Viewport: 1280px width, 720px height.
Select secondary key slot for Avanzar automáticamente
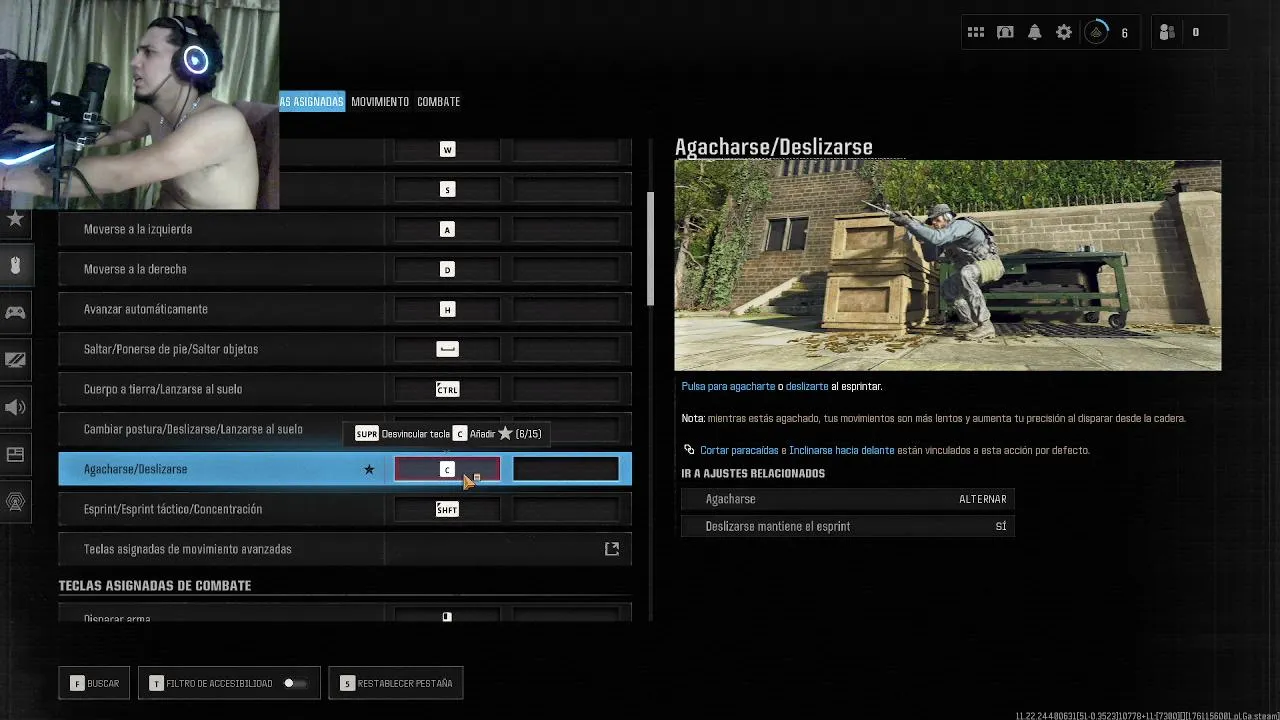(566, 309)
